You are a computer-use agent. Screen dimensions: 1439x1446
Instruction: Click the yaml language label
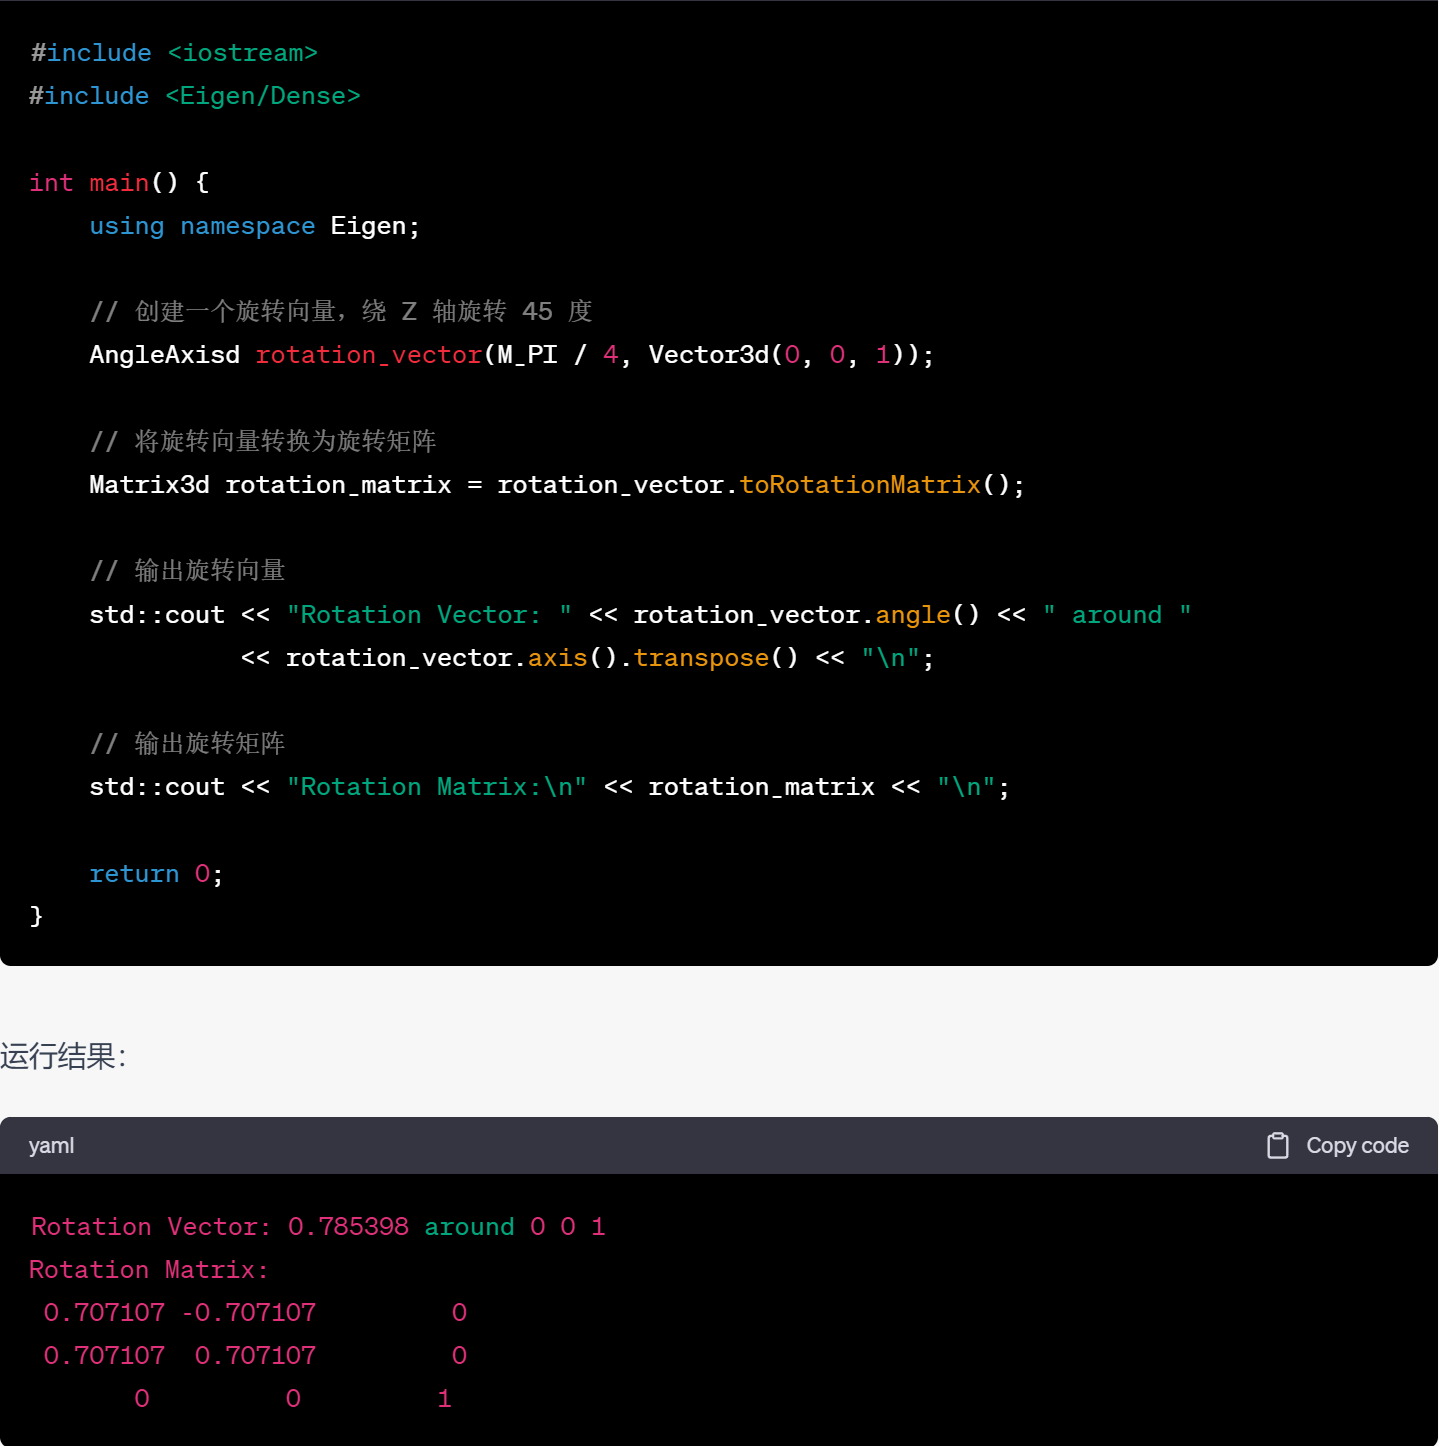[51, 1146]
